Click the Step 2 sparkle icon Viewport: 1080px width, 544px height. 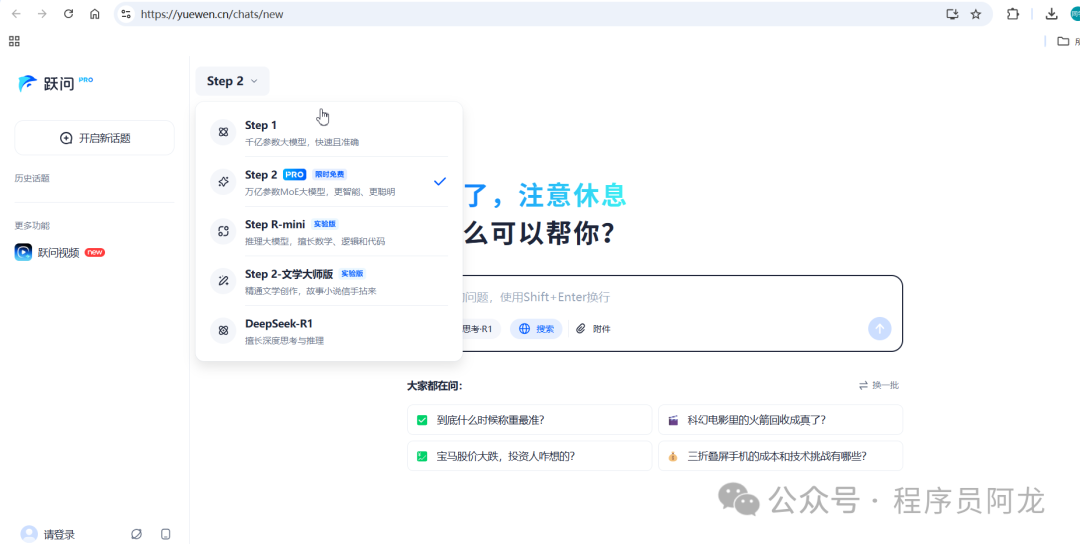pyautogui.click(x=223, y=182)
